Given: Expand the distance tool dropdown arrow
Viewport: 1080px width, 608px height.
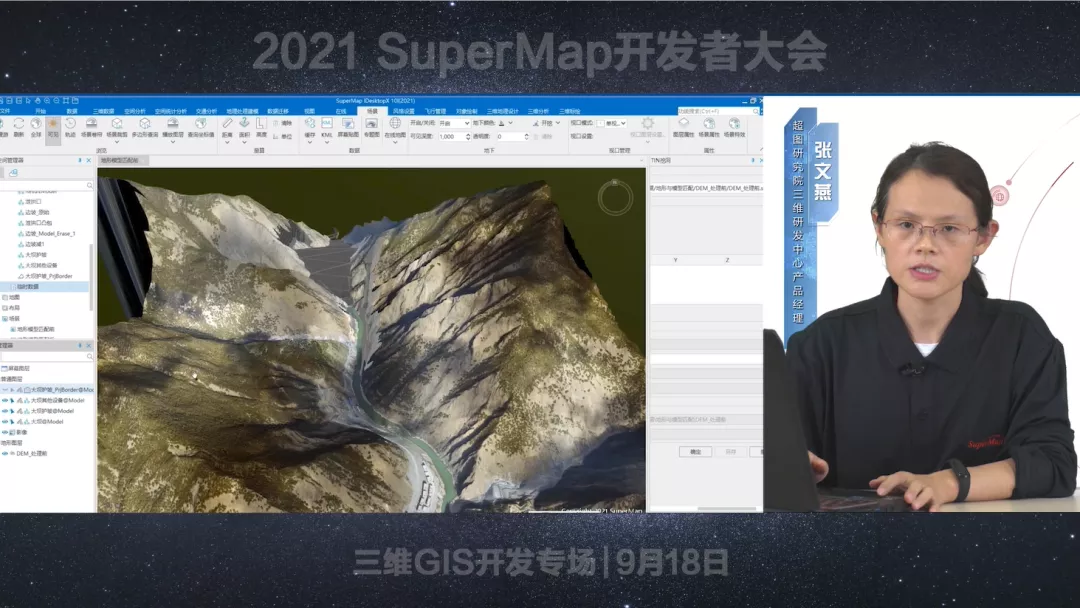Looking at the screenshot, I should pos(227,142).
